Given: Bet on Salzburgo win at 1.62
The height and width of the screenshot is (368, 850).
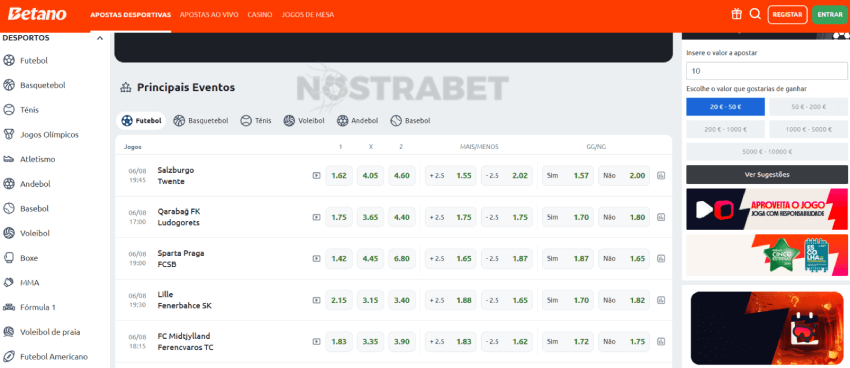Looking at the screenshot, I should tap(339, 176).
